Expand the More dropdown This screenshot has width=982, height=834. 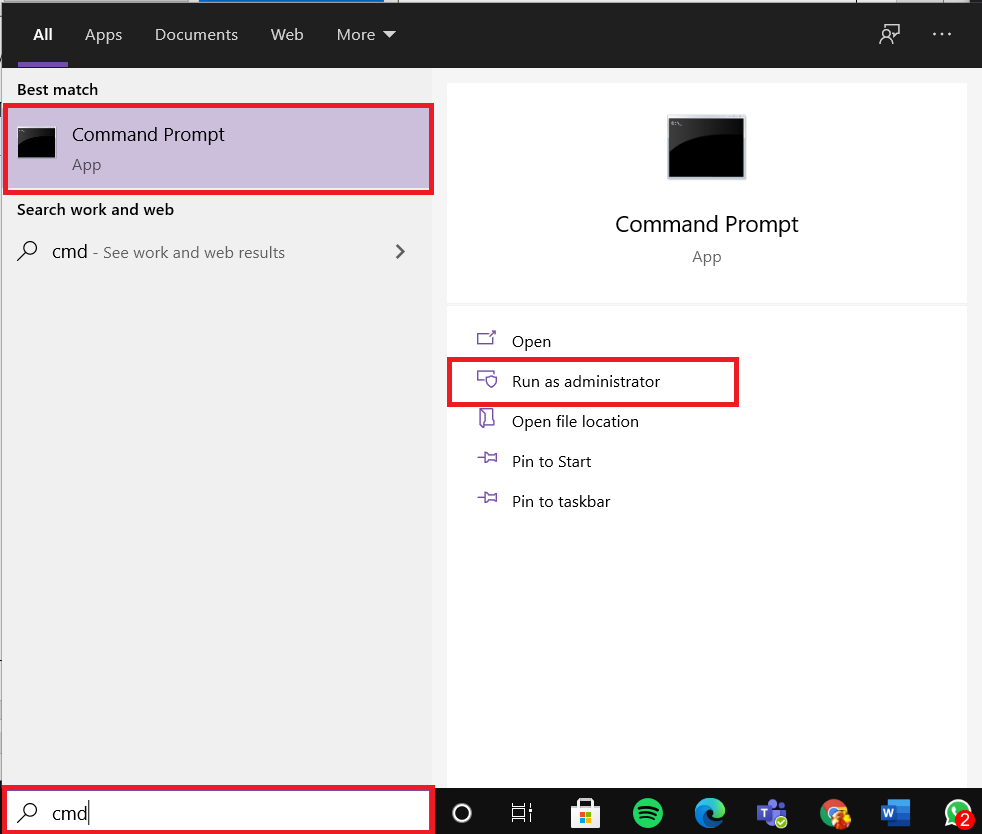365,34
